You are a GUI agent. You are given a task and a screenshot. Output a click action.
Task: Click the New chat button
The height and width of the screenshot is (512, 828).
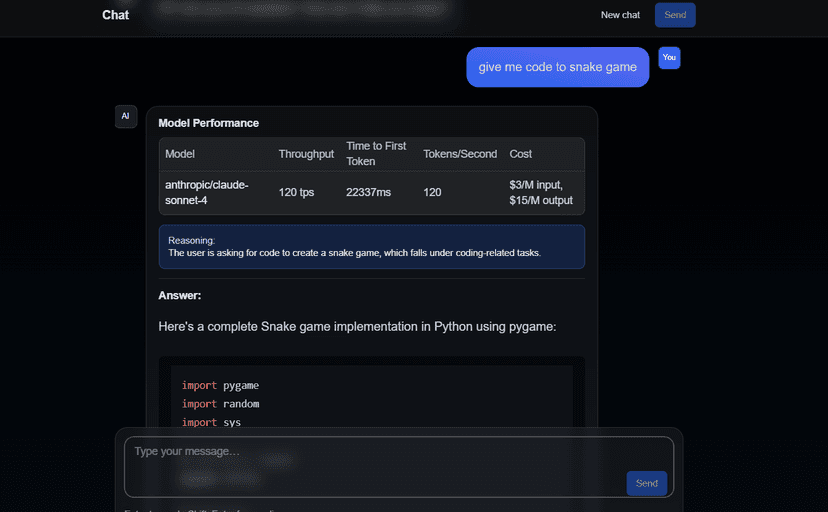pyautogui.click(x=620, y=15)
